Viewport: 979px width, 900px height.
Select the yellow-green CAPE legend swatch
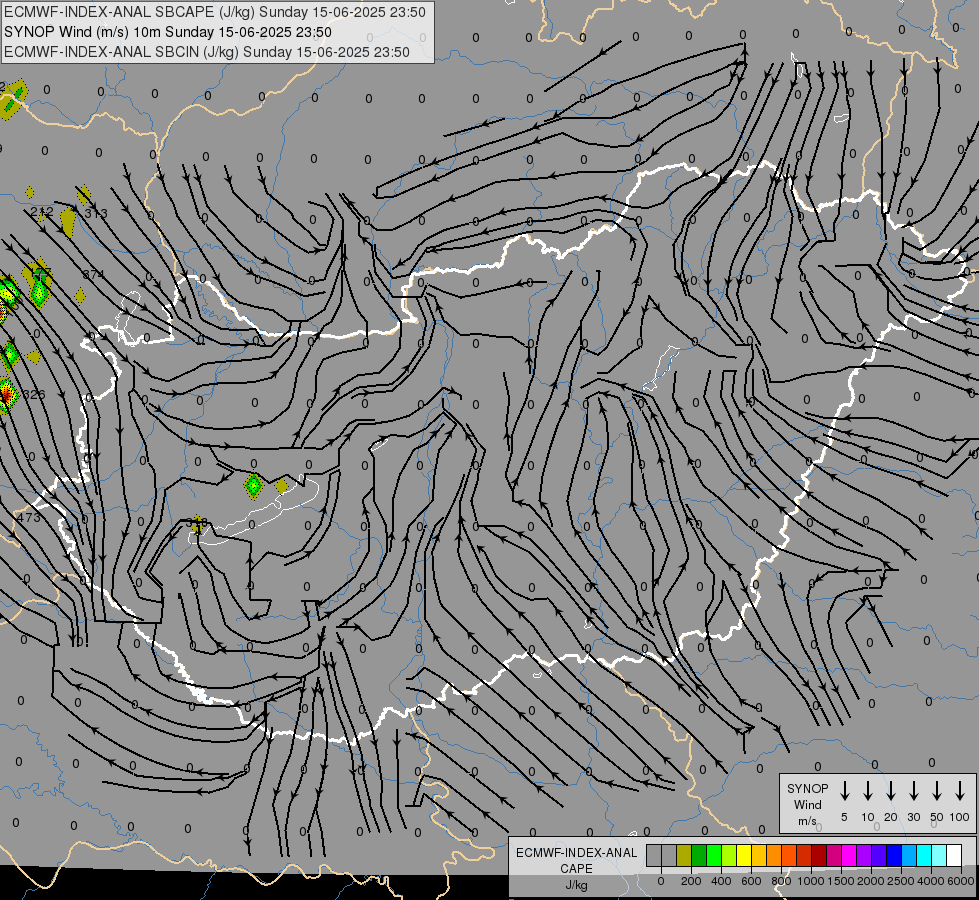coord(729,856)
